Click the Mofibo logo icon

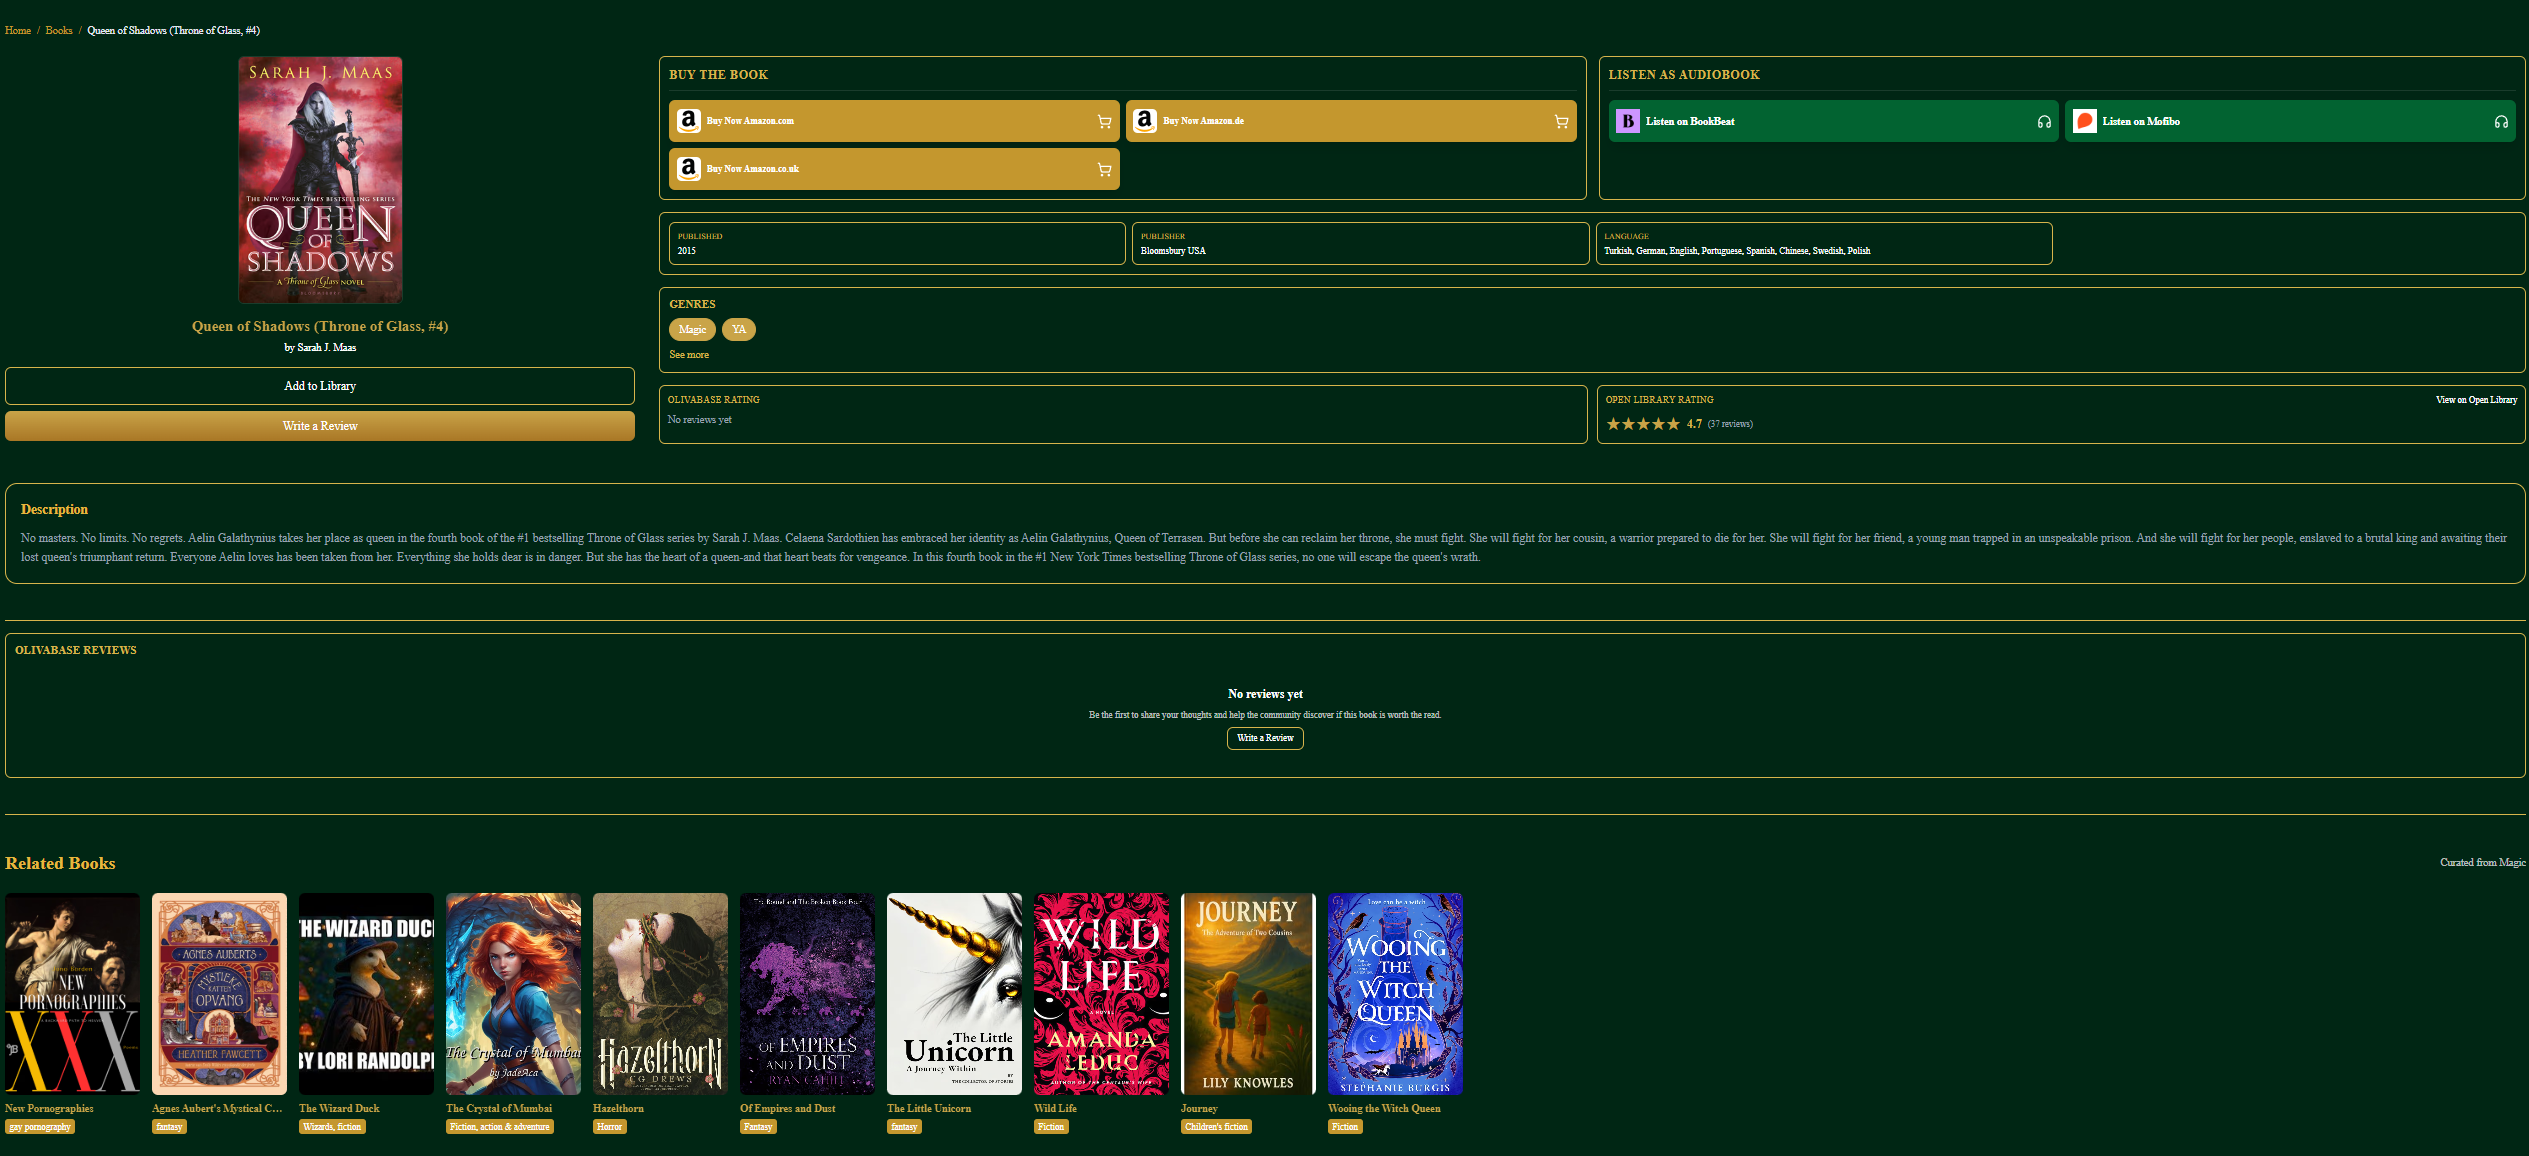point(2084,120)
